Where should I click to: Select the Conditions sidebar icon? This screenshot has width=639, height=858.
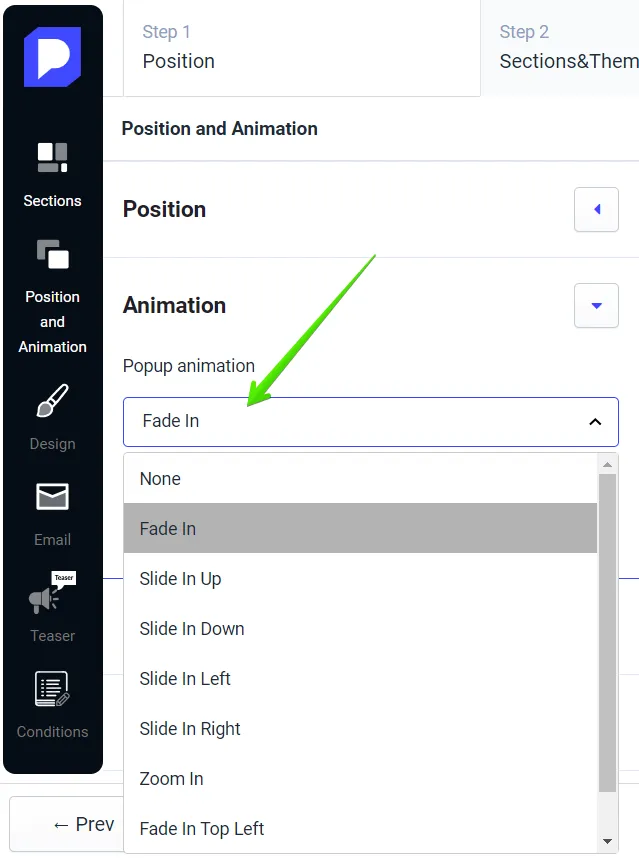click(x=52, y=688)
